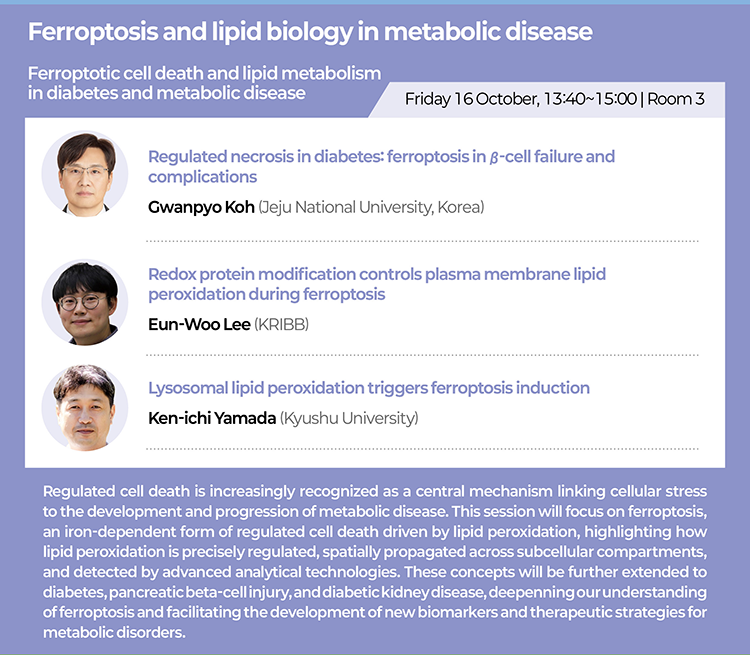750x655 pixels.
Task: Click the 'Ferroptosis and lipid biology' main heading
Action: [310, 32]
